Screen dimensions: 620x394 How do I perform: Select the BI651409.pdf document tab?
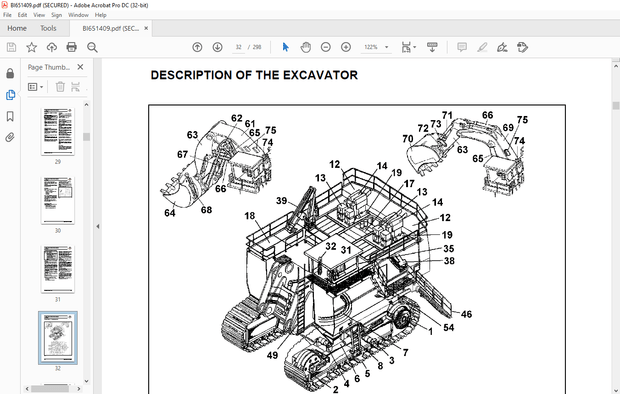click(x=110, y=28)
